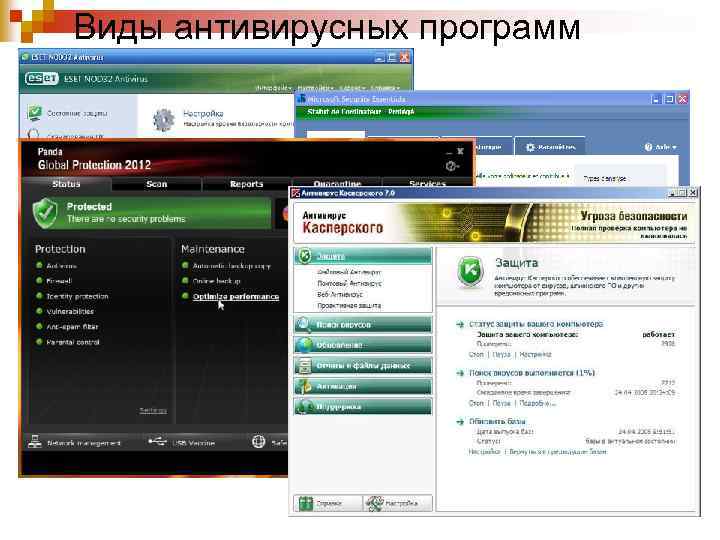Click Пауза under the protection status
The height and width of the screenshot is (540, 720).
coord(501,355)
